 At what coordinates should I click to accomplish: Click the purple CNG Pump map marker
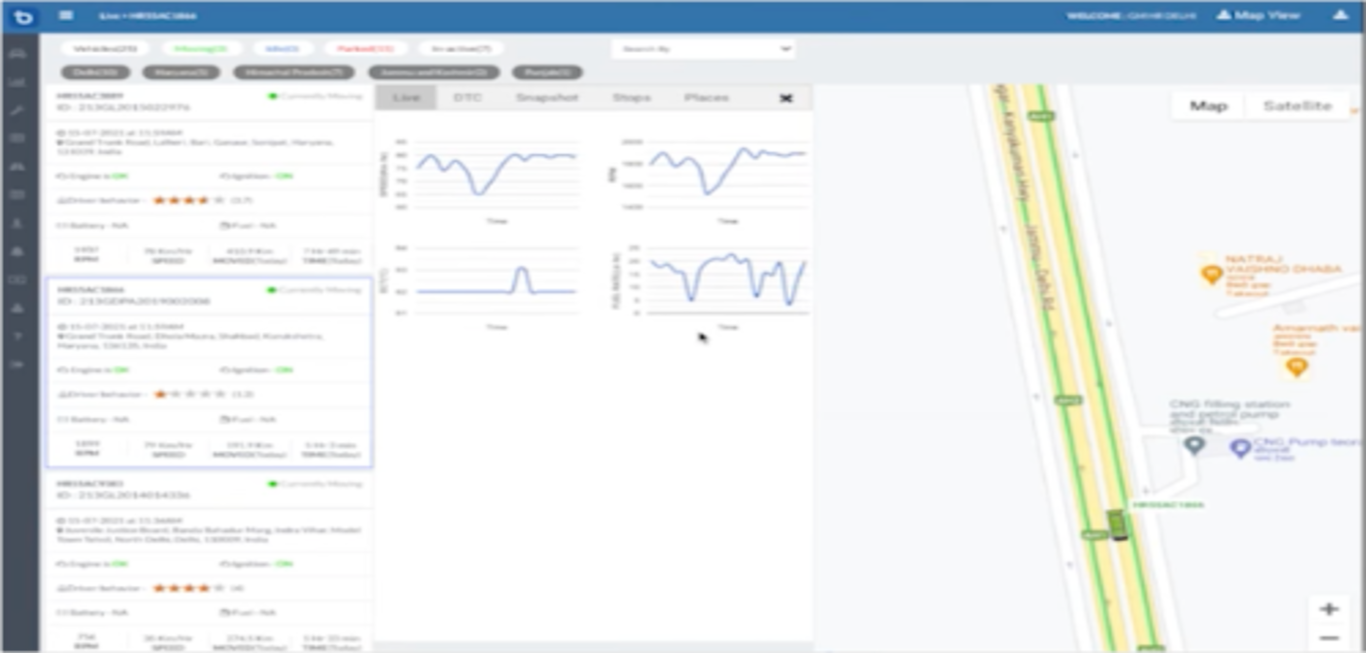[x=1240, y=448]
